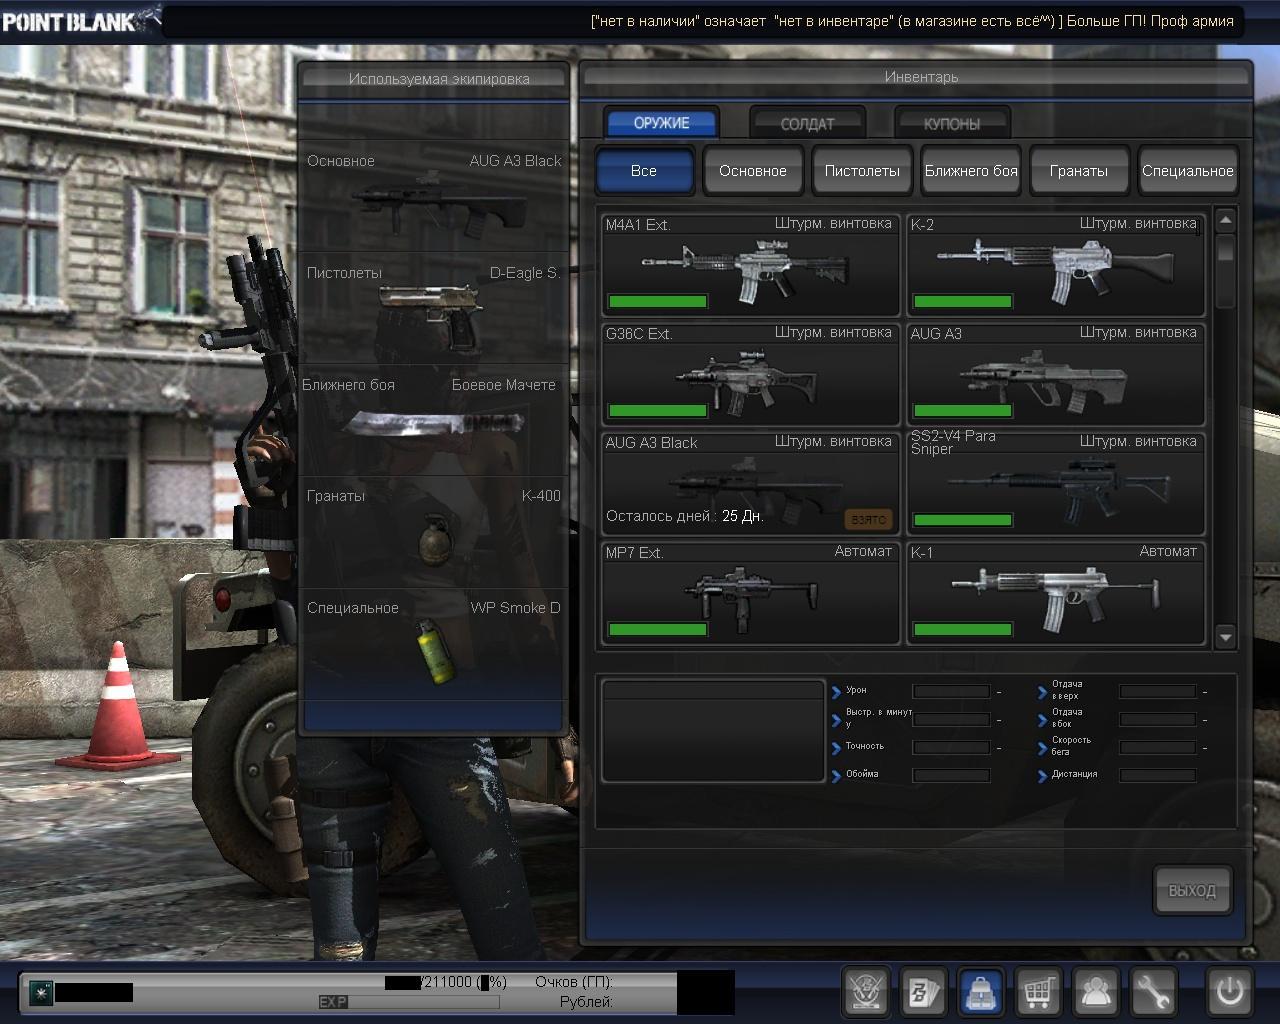Image resolution: width=1280 pixels, height=1024 pixels.
Task: Choose the grey AUG A3 weapon image
Action: pos(1044,380)
